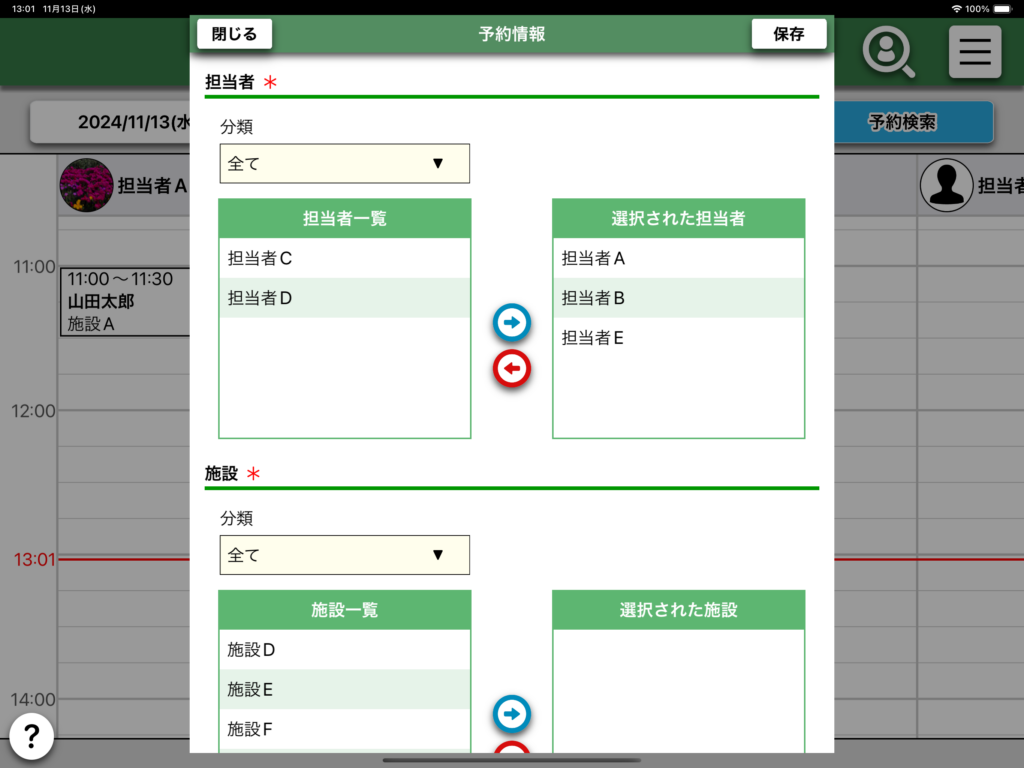1024x768 pixels.
Task: Select 施設E in the facility list
Action: point(344,690)
